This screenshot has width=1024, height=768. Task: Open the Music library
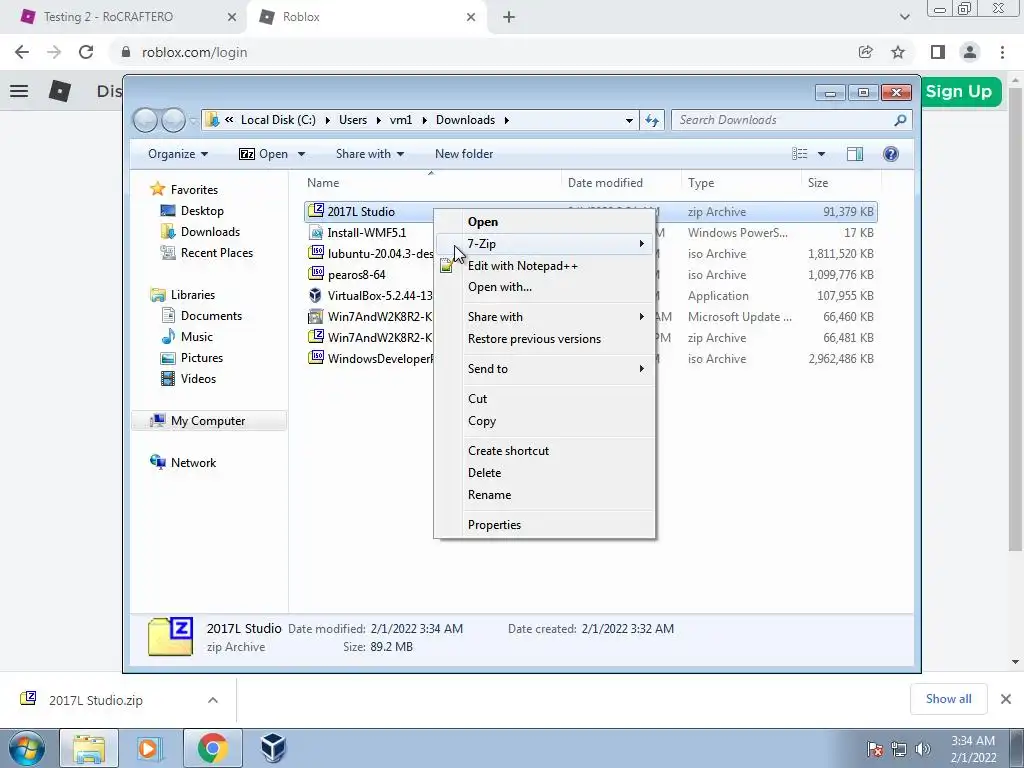click(x=196, y=337)
